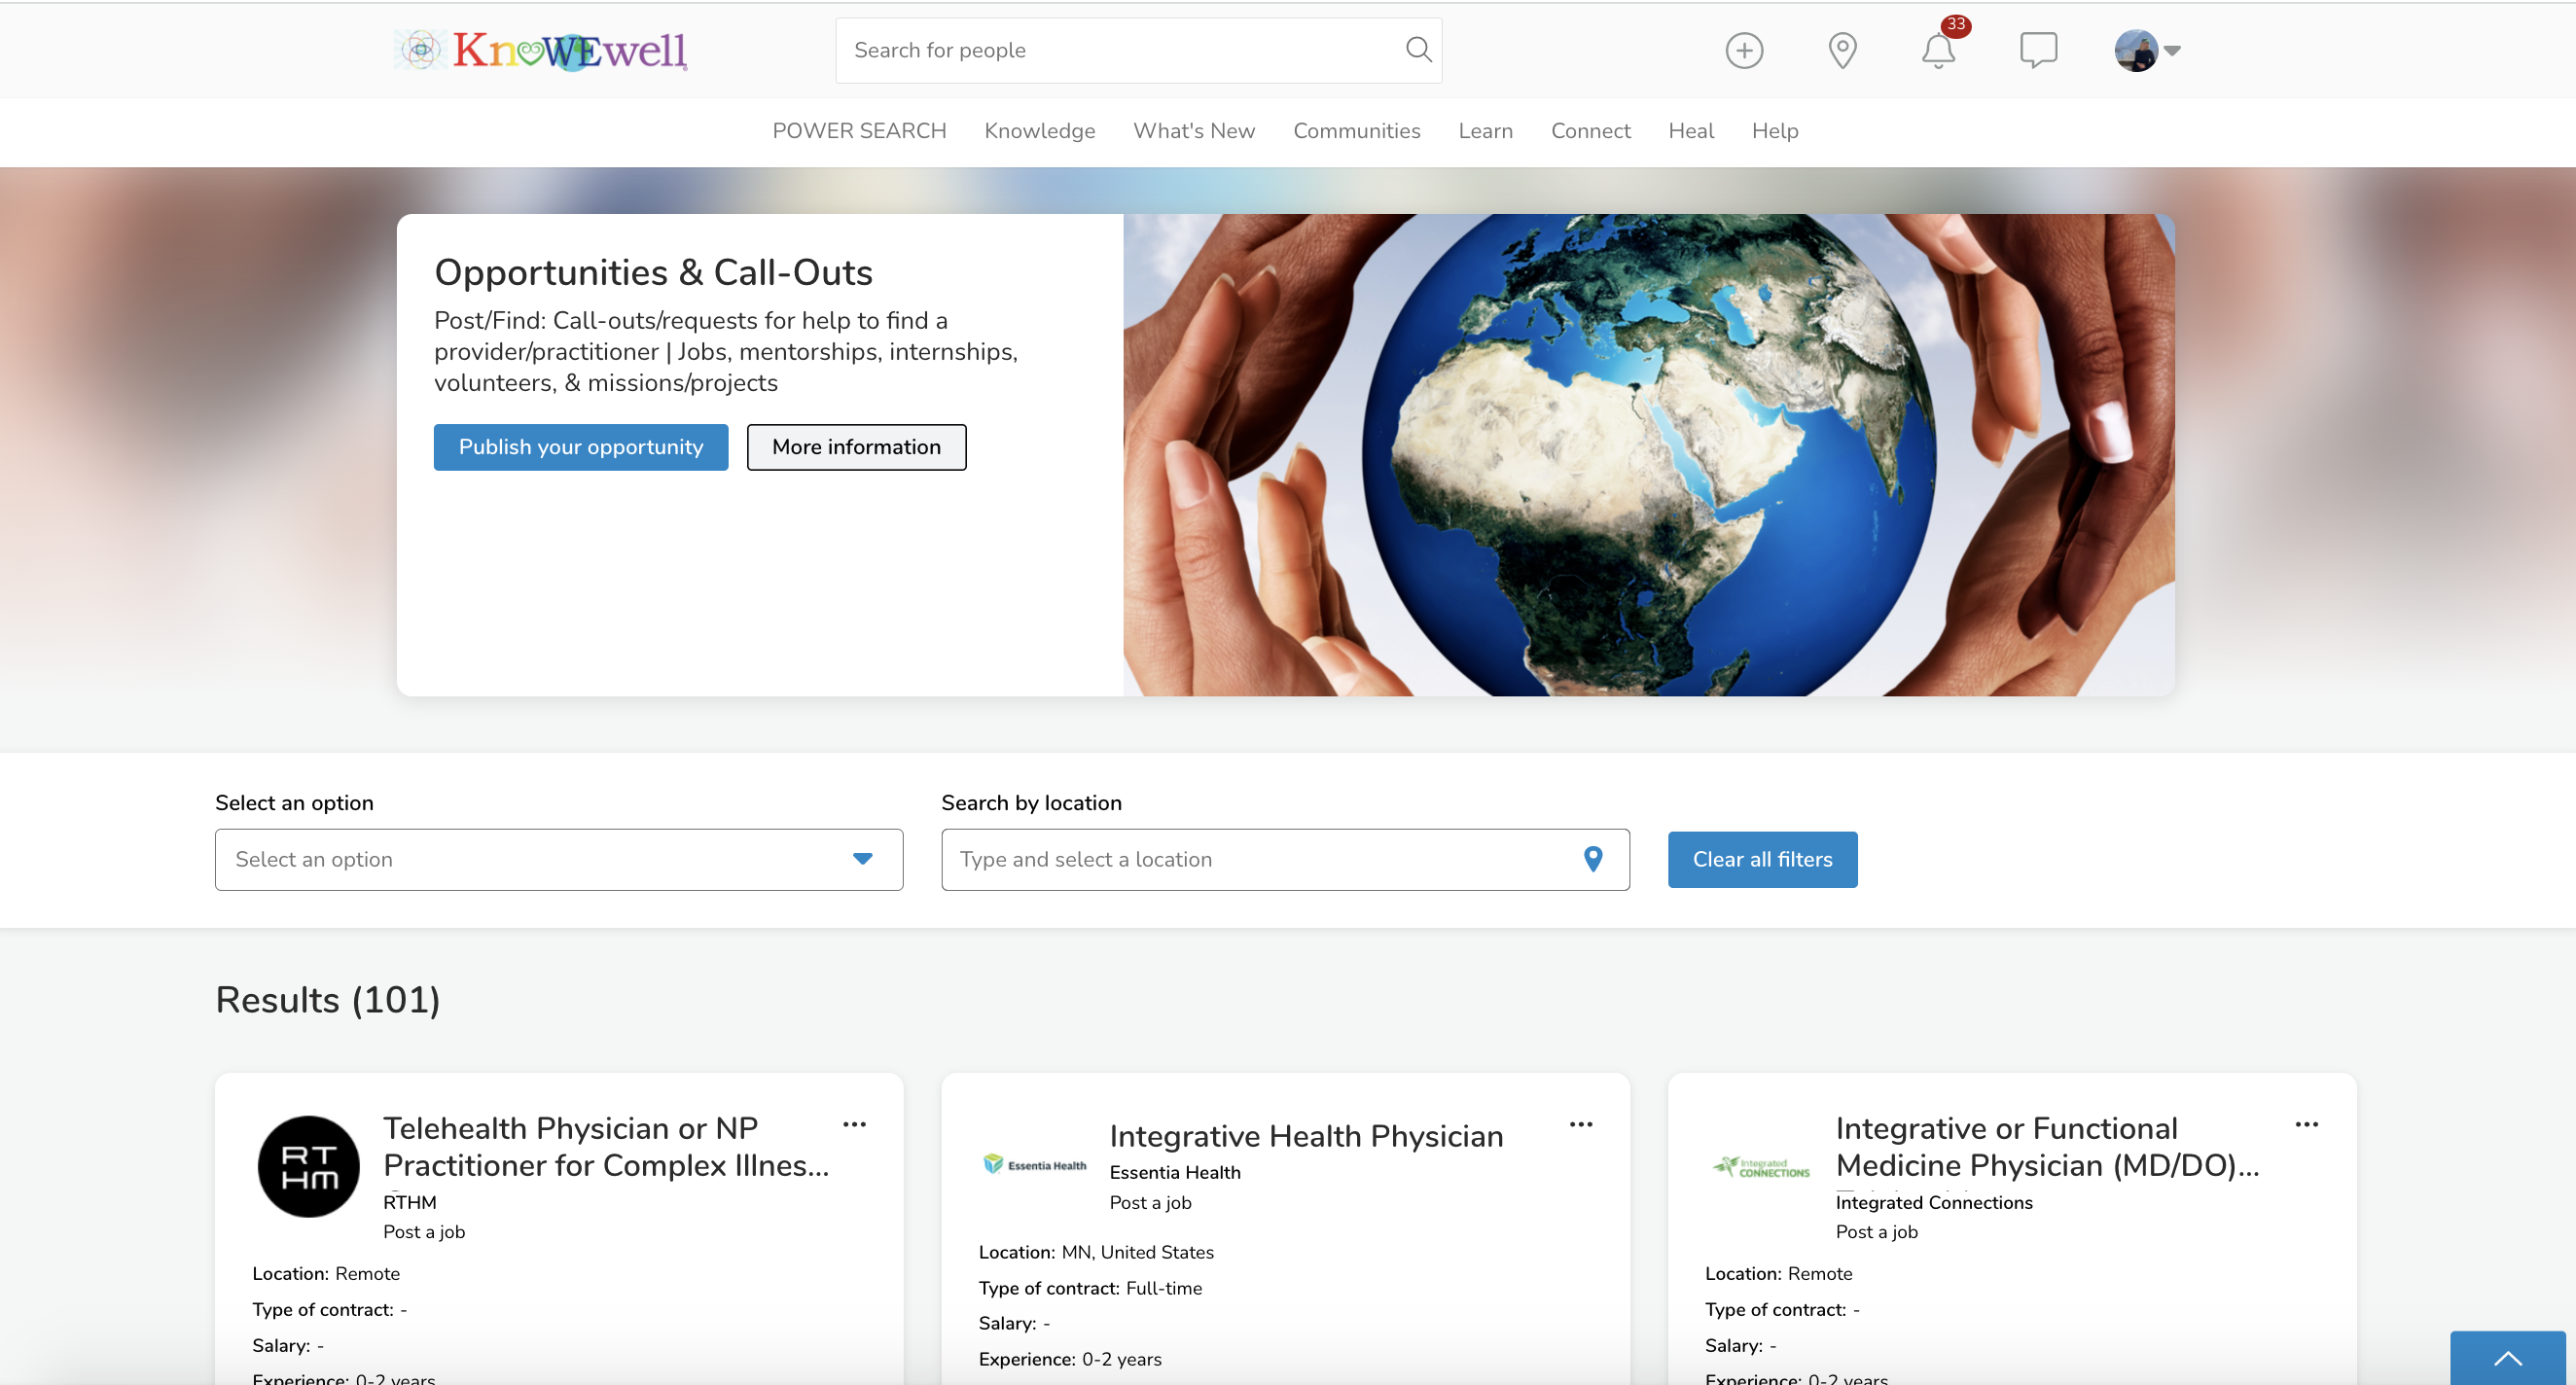Open the messages chat icon
The width and height of the screenshot is (2576, 1385).
point(2038,50)
